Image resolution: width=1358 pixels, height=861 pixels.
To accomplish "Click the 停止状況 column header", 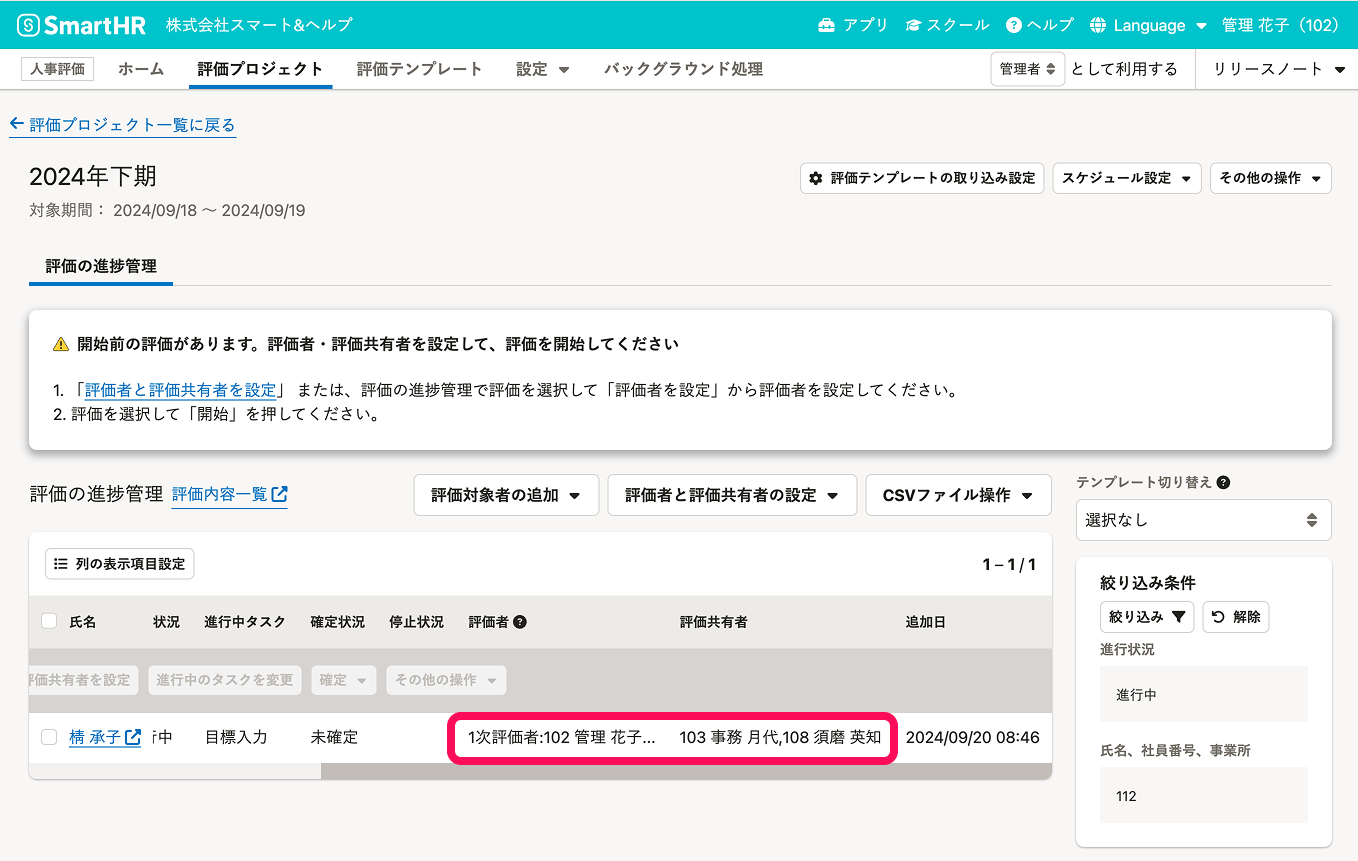I will pos(416,622).
